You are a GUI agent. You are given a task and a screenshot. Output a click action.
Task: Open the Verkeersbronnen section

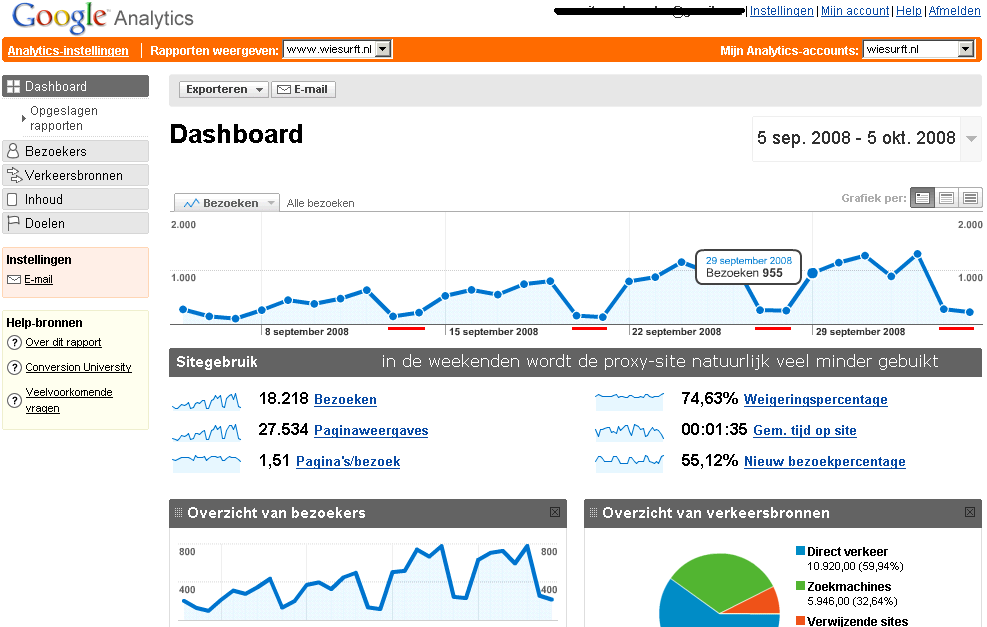click(x=76, y=175)
